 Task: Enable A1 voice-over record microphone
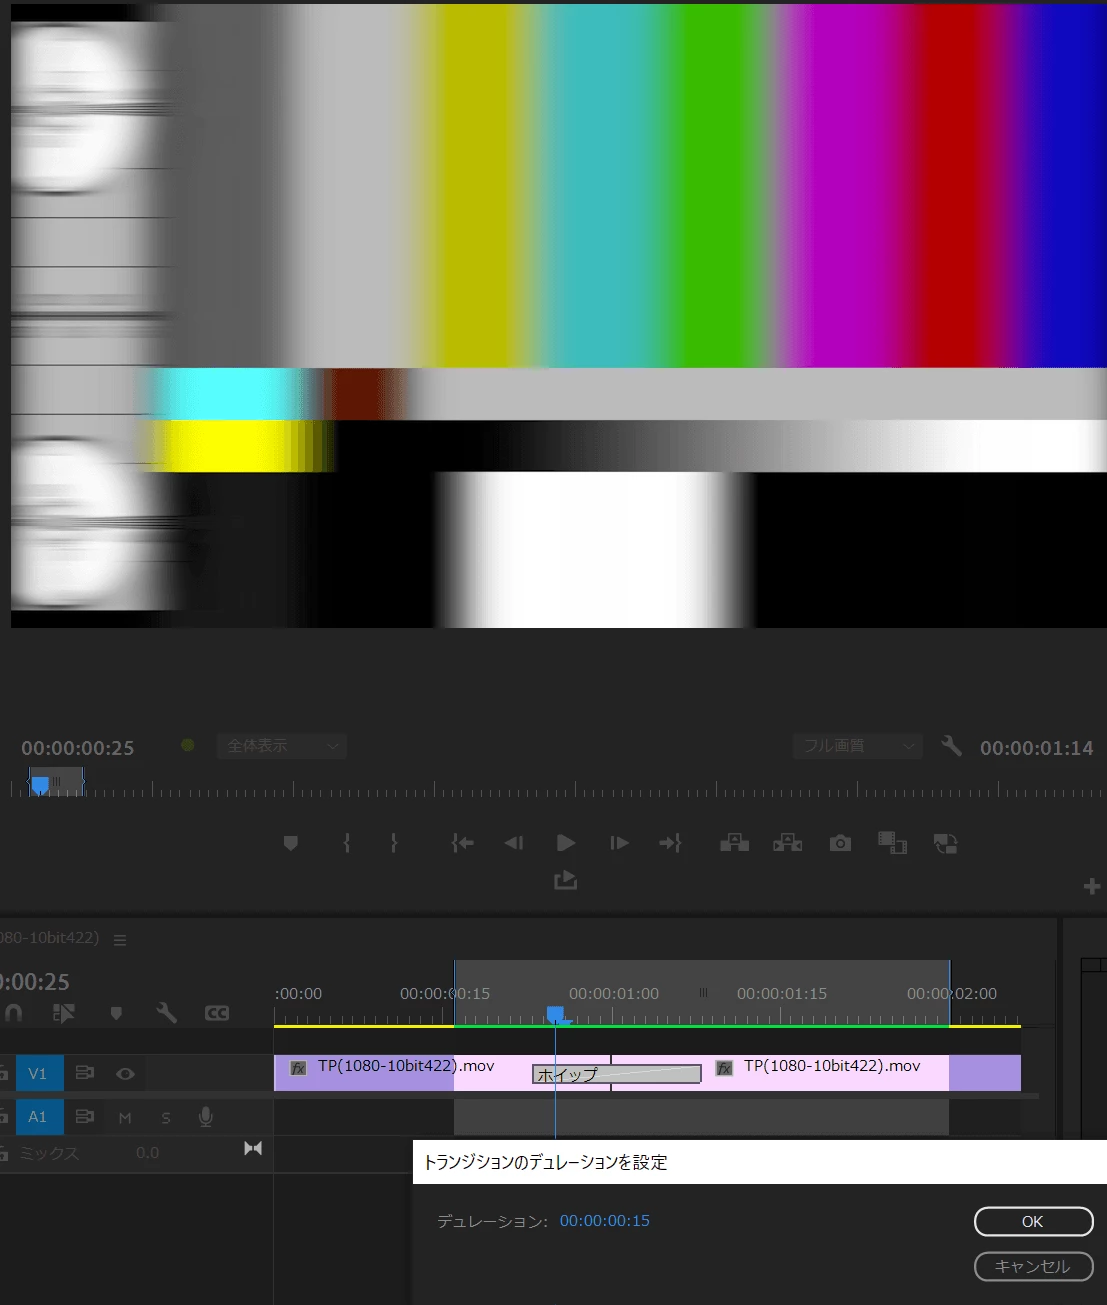(x=206, y=1117)
